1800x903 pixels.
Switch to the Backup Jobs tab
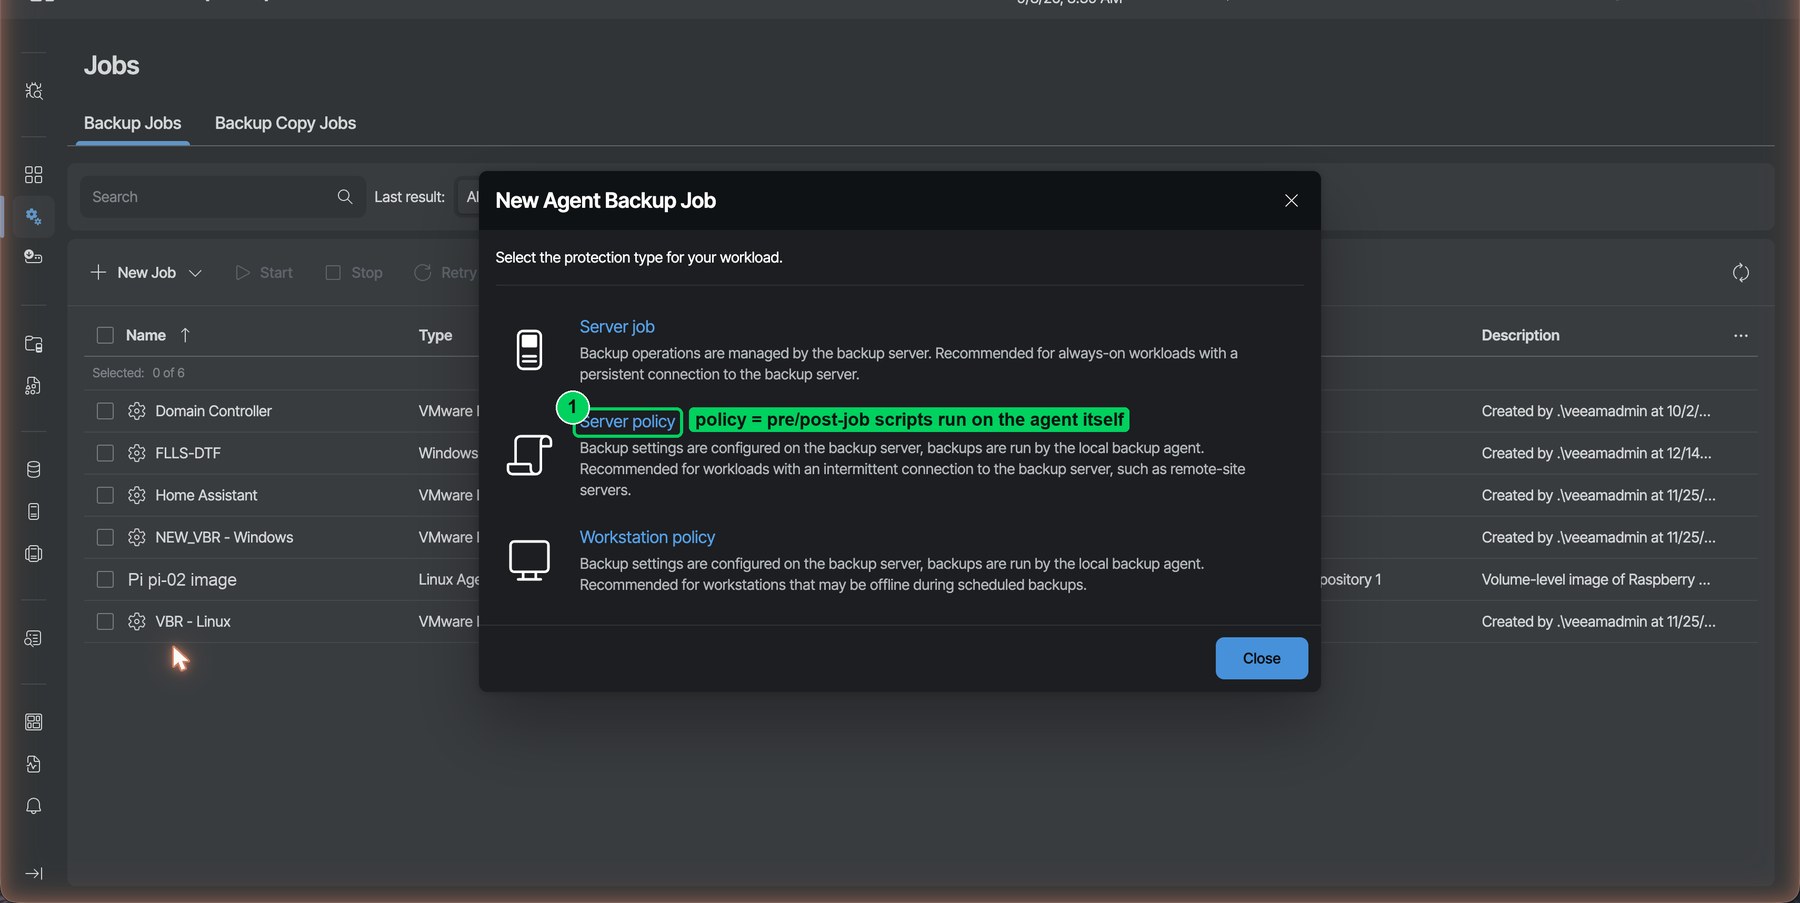point(132,123)
